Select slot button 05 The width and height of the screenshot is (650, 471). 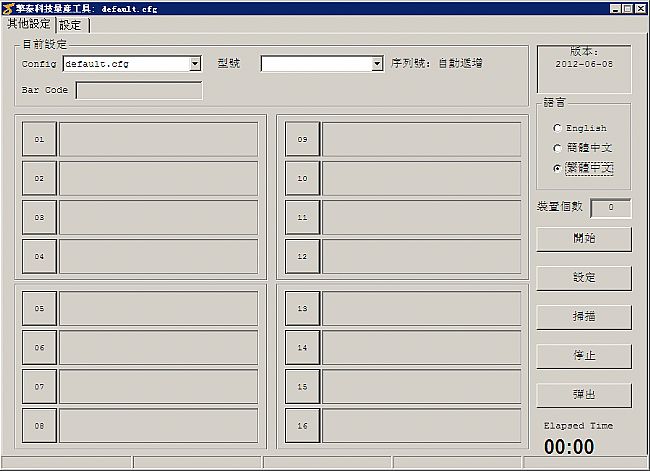tap(39, 309)
